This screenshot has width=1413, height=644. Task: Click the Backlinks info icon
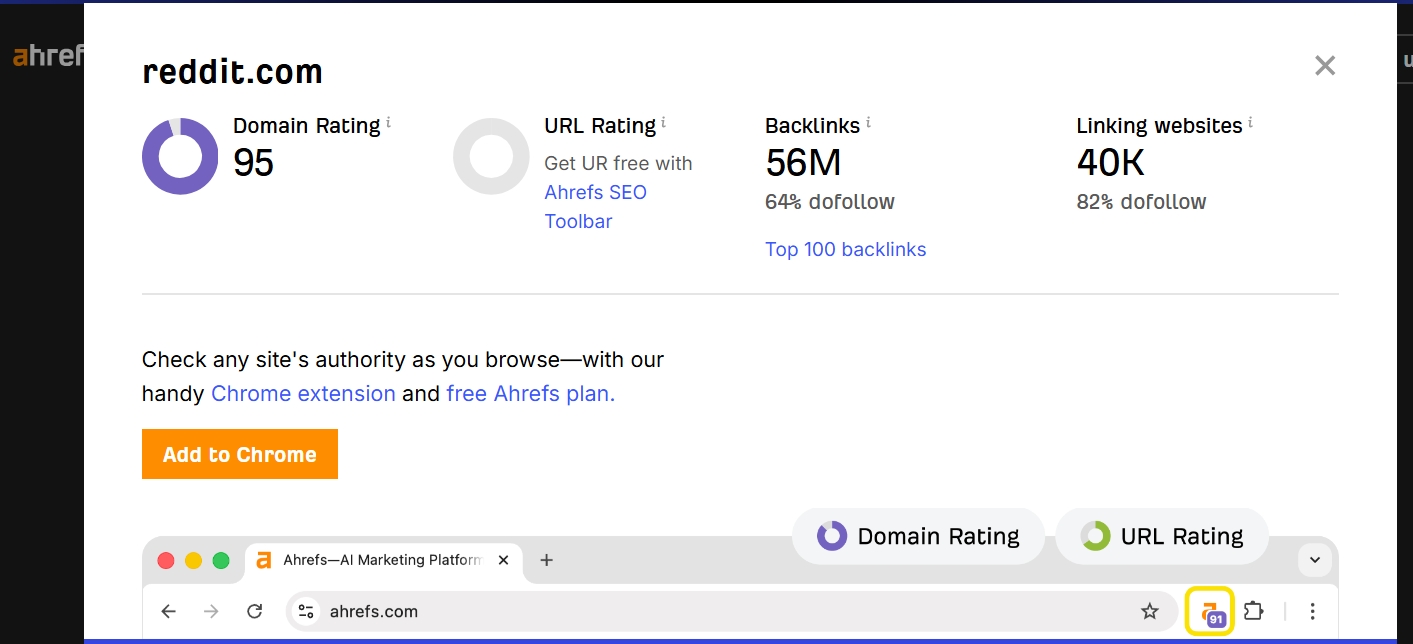868,122
